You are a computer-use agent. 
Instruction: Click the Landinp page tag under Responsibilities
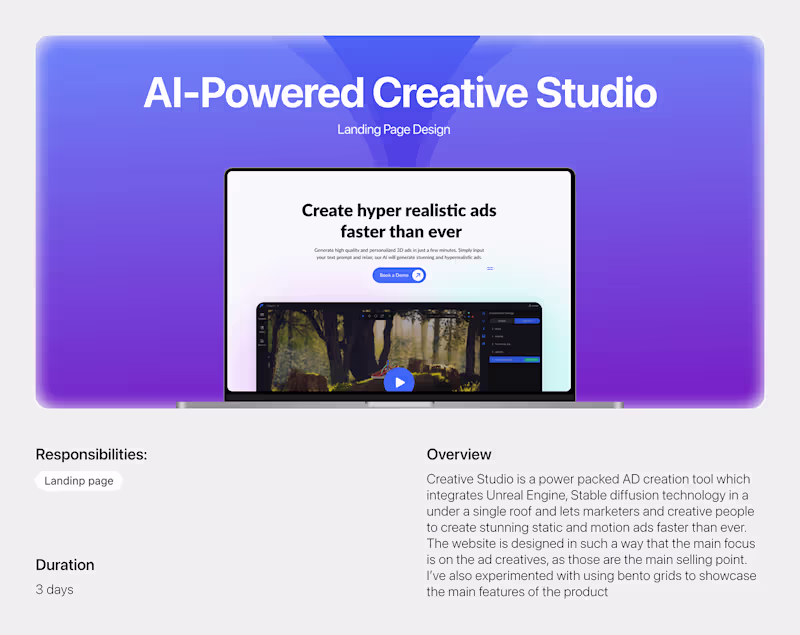(79, 481)
